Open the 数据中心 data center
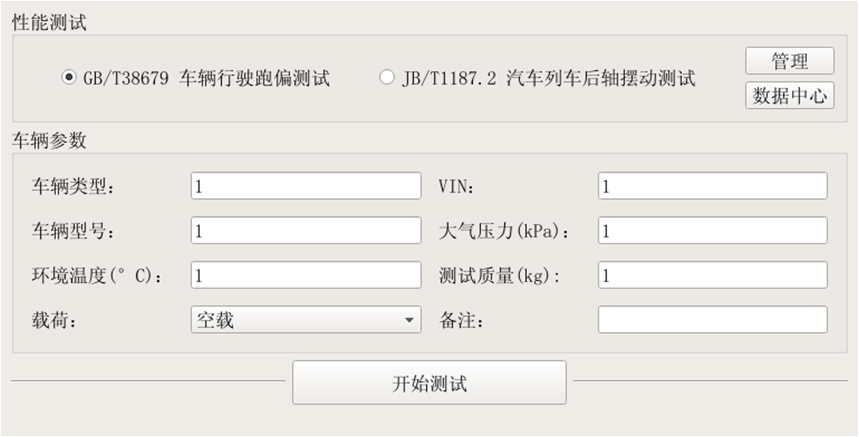The height and width of the screenshot is (437, 859). (x=789, y=95)
